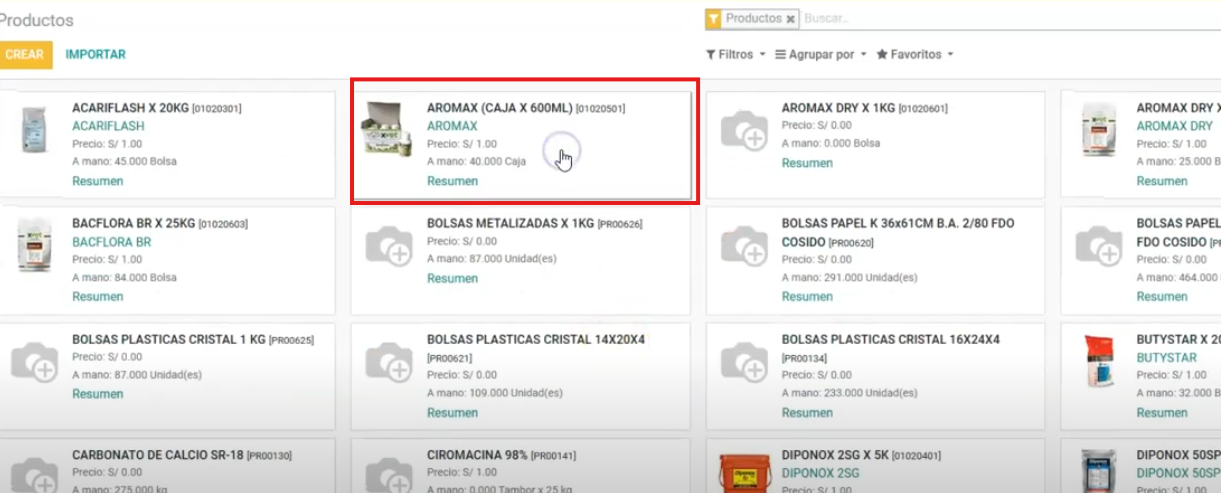Click CIROMACINA 98% placeholder camera icon

click(x=389, y=474)
